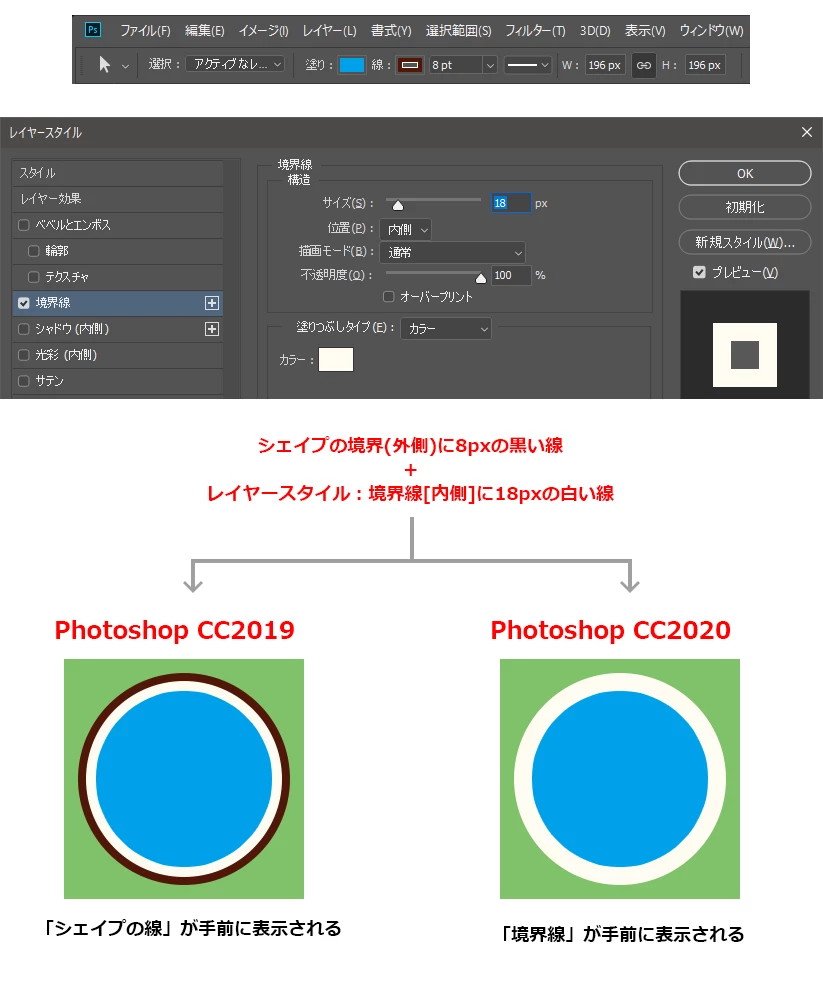823x1000 pixels.
Task: Add another 境界線 effect with plus icon
Action: (x=212, y=303)
